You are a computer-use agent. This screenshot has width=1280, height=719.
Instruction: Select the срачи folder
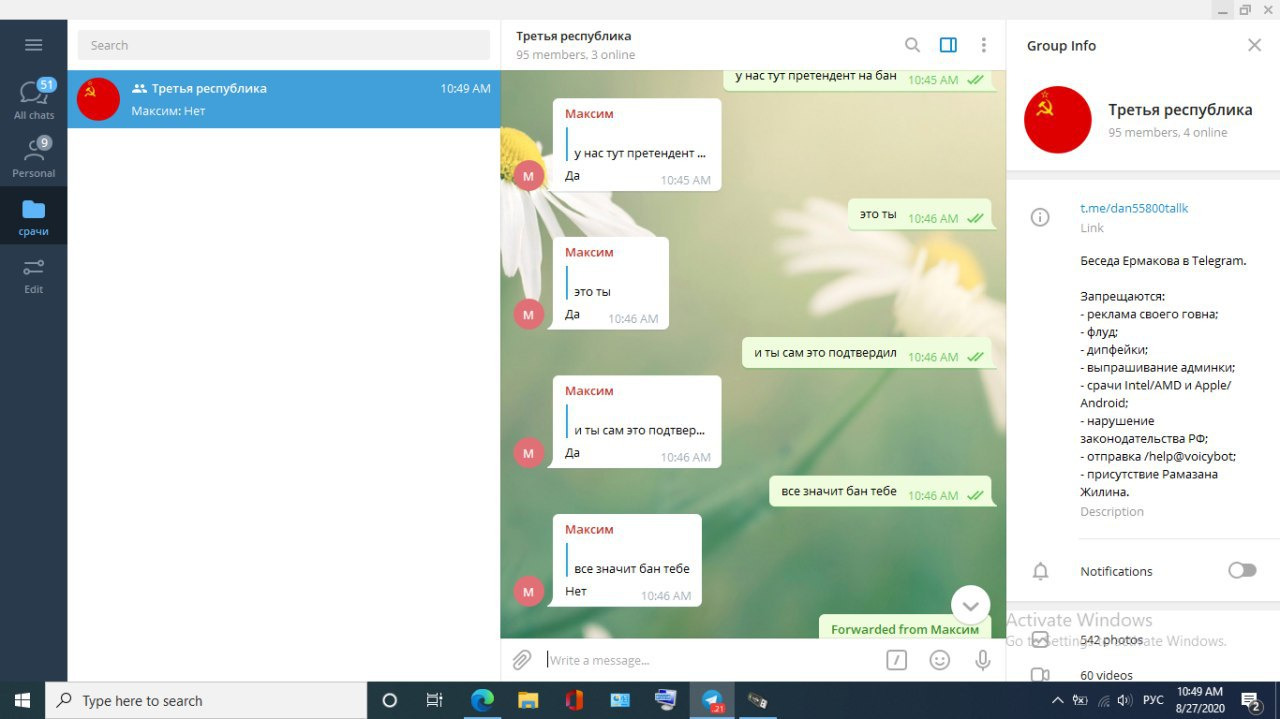click(33, 215)
